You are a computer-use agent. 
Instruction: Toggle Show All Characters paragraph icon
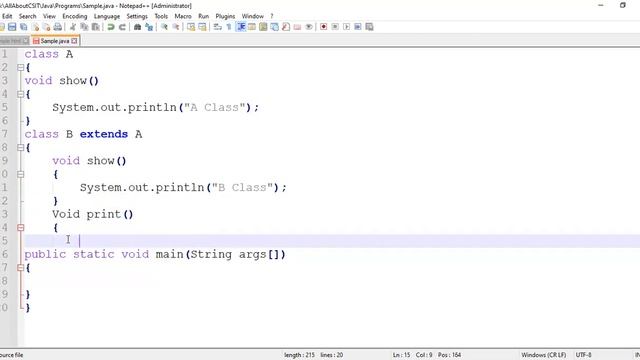pos(229,27)
